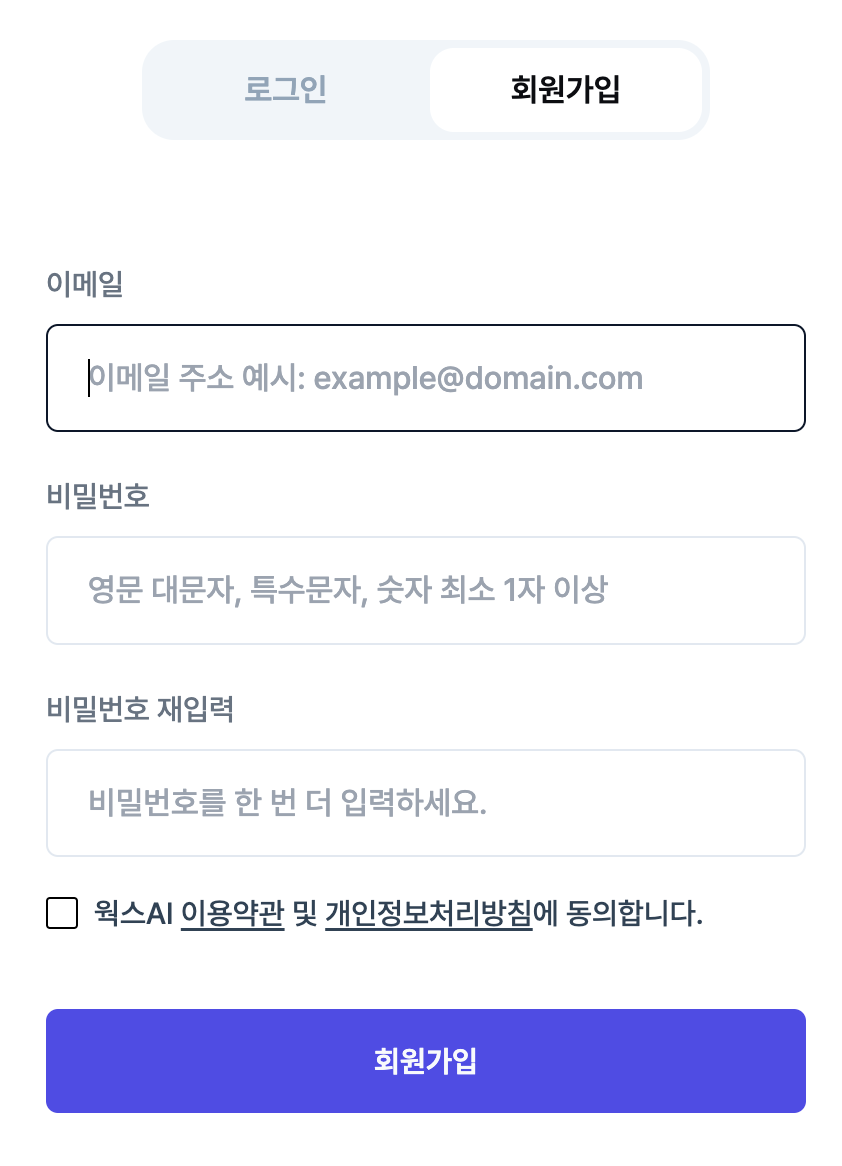Select field showing example@domain.com placeholder
The width and height of the screenshot is (842, 1166).
coord(425,378)
